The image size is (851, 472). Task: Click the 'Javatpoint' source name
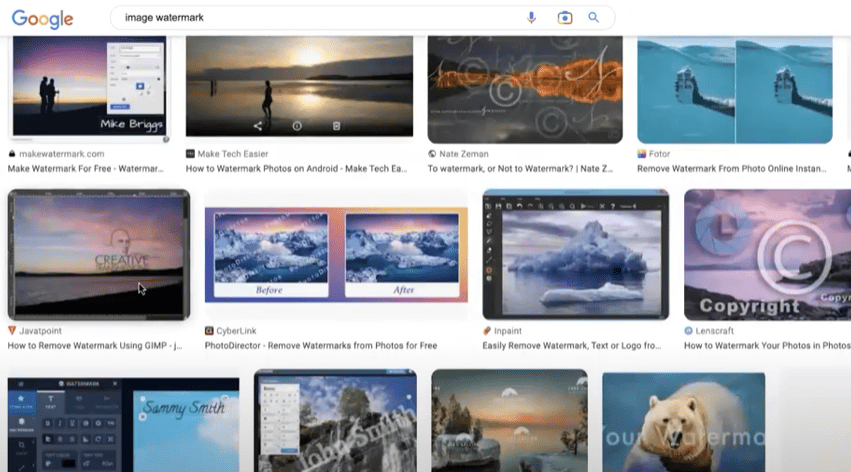point(41,330)
